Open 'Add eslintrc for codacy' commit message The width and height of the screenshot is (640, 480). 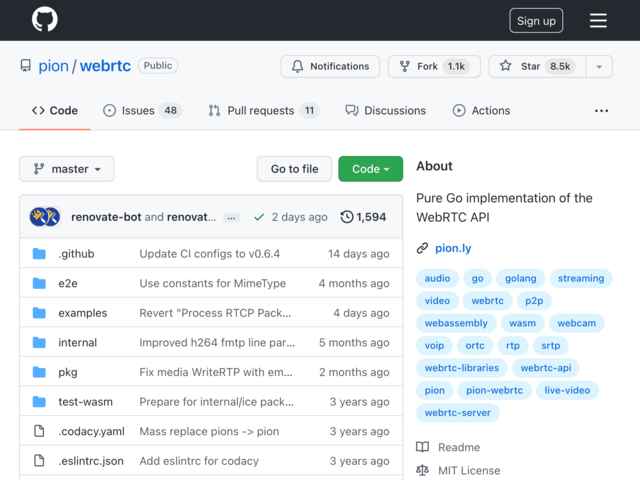tap(199, 461)
